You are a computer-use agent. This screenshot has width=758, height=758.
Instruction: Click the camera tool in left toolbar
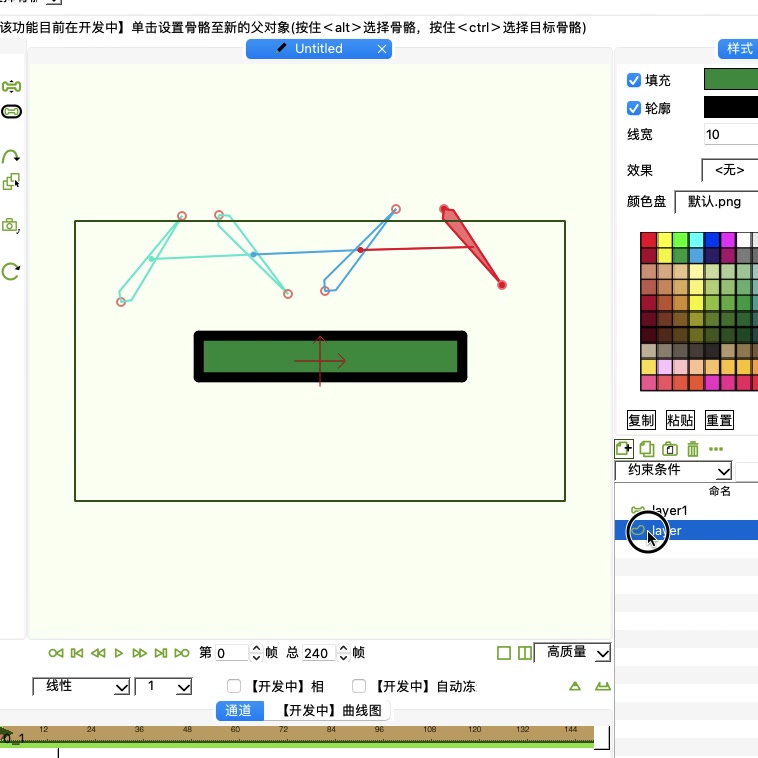[10, 226]
